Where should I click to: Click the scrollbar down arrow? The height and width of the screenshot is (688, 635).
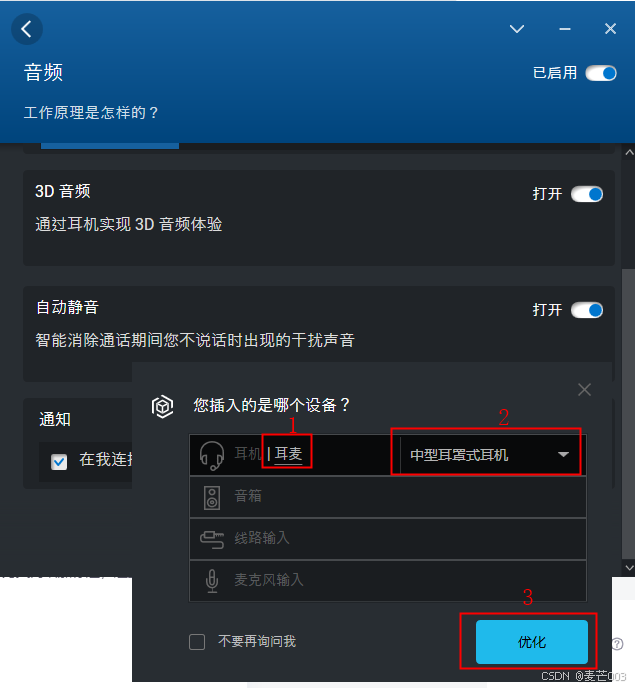[629, 568]
